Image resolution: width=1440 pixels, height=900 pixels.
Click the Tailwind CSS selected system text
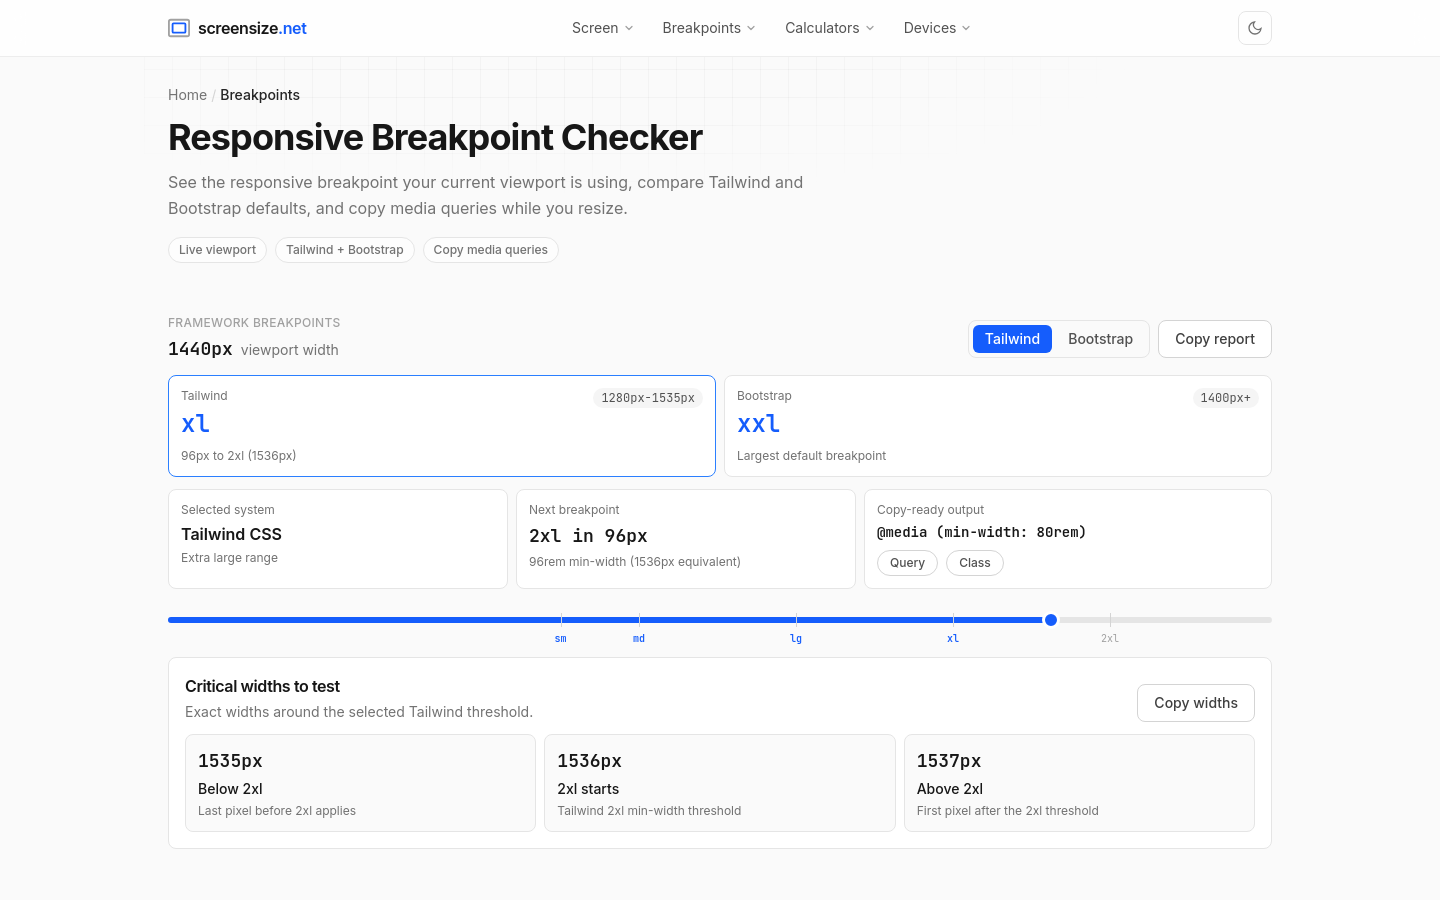(x=231, y=534)
